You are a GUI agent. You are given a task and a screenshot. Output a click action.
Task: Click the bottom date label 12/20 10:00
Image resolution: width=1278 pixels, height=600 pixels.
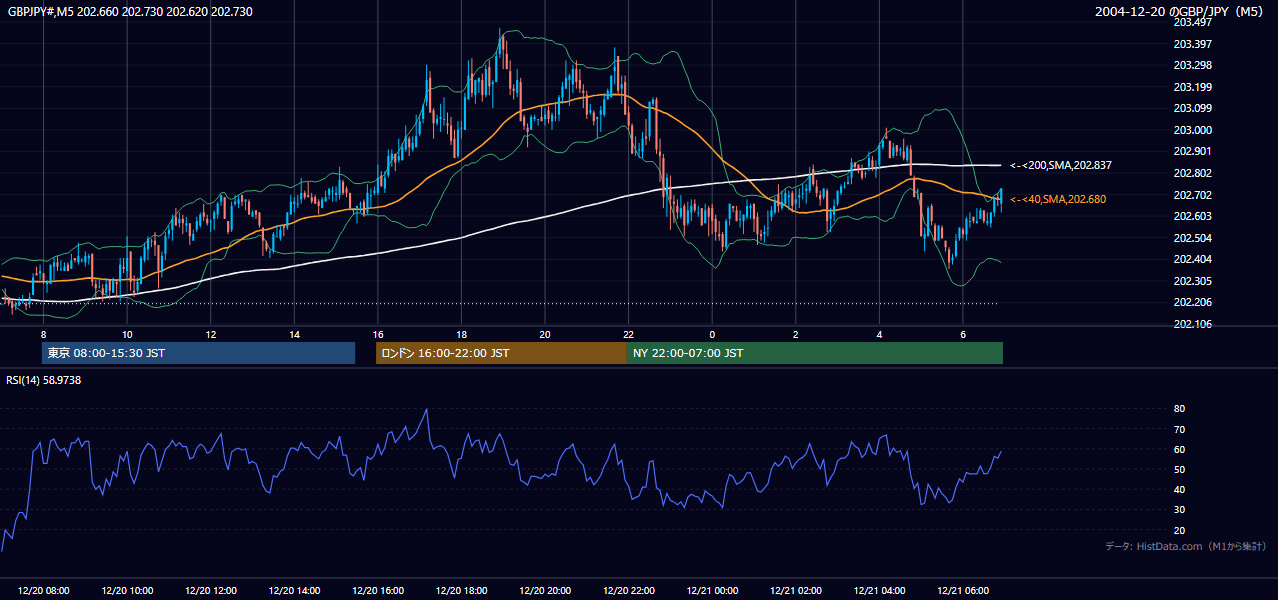(x=127, y=591)
